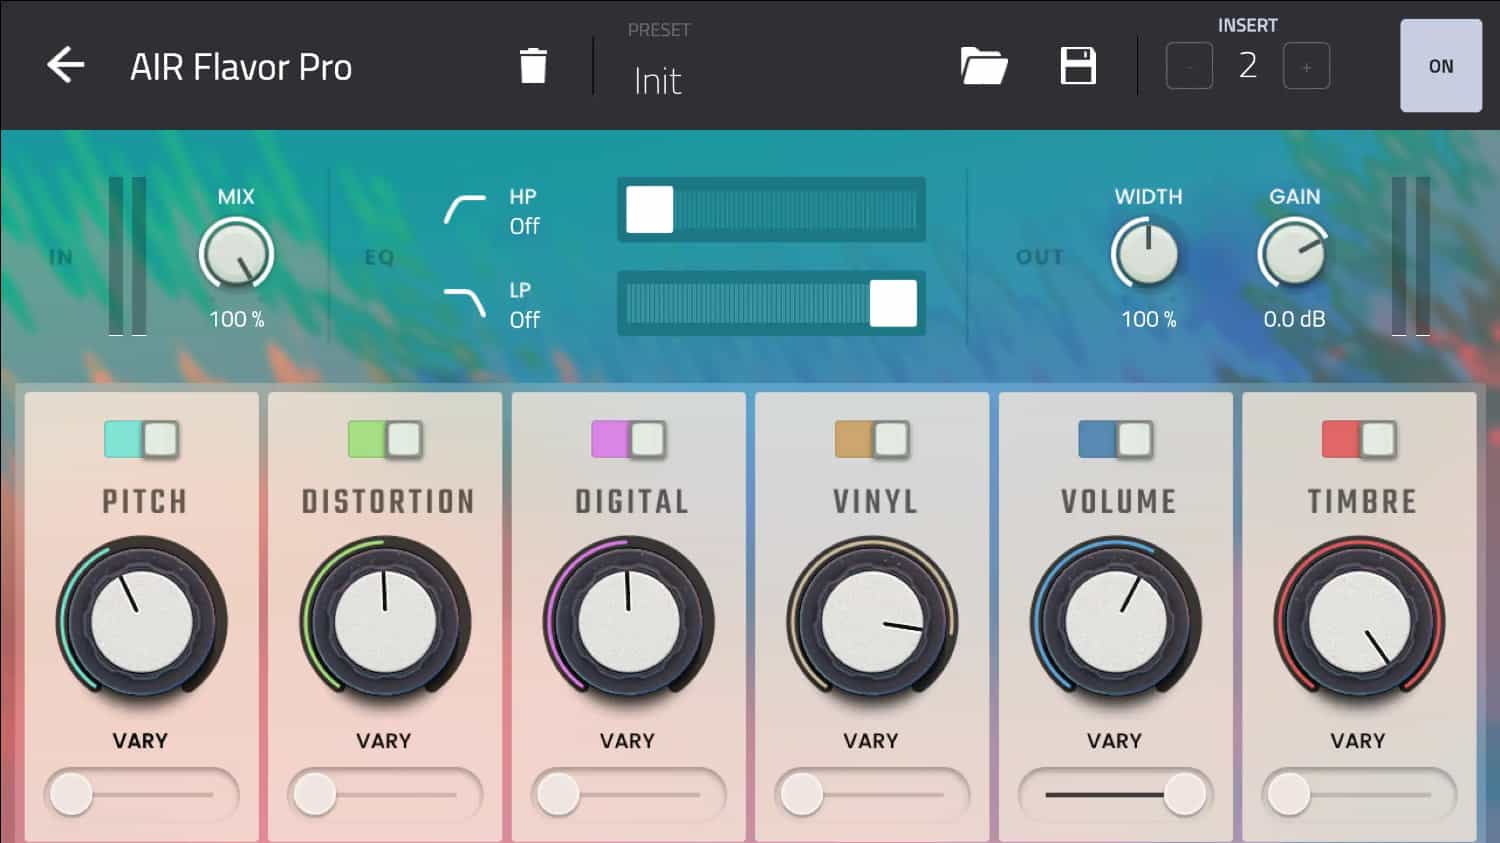The height and width of the screenshot is (843, 1500).
Task: Click the HP filter curve icon
Action: point(465,209)
